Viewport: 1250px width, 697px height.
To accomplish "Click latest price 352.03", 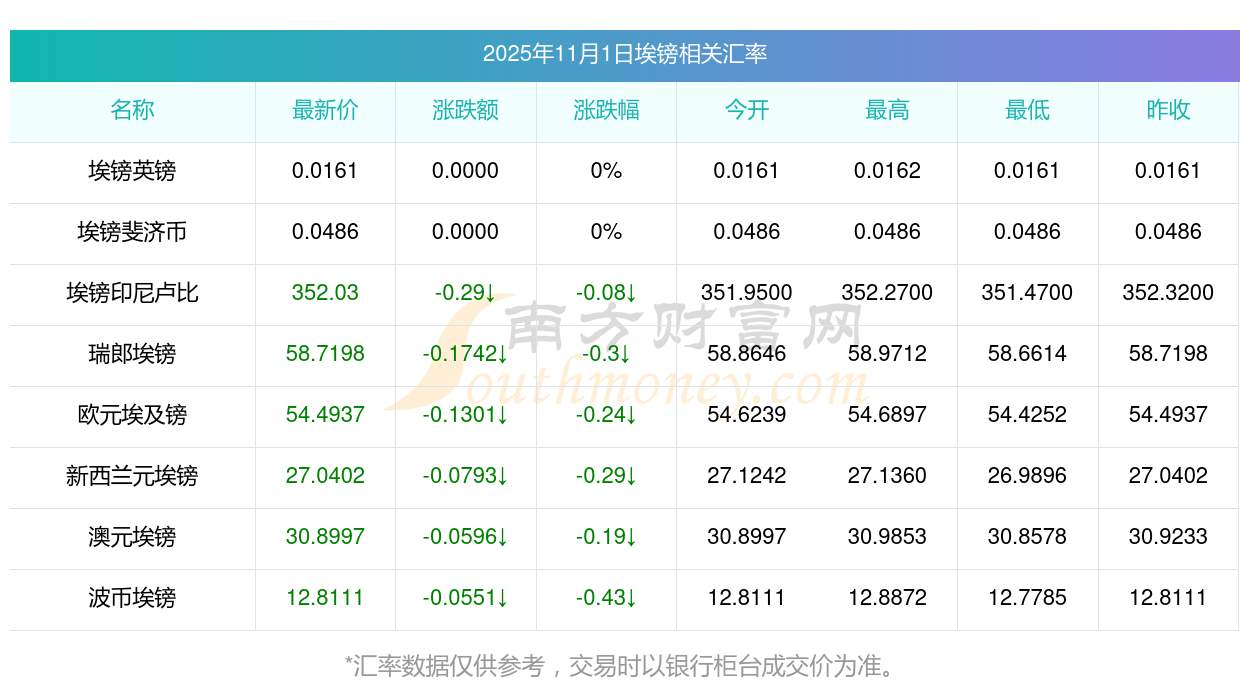I will [x=325, y=293].
